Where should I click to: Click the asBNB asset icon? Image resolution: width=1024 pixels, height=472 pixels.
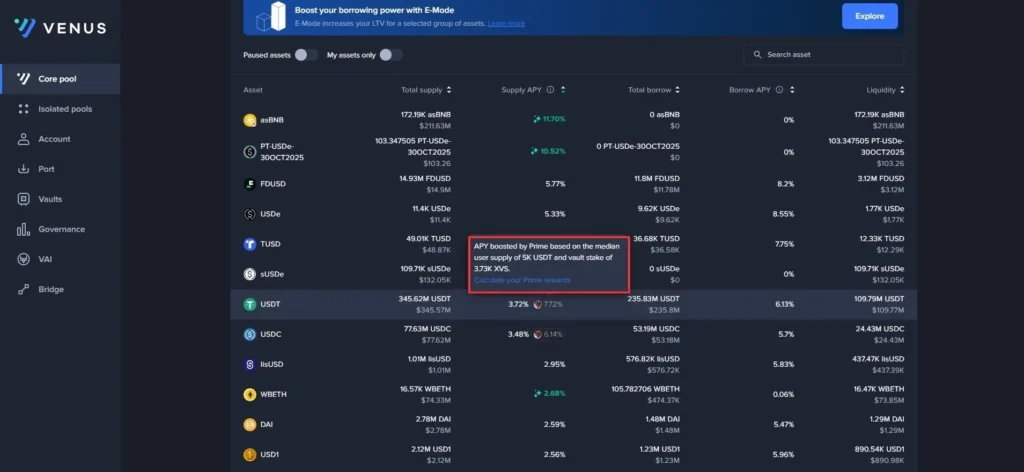(250, 120)
